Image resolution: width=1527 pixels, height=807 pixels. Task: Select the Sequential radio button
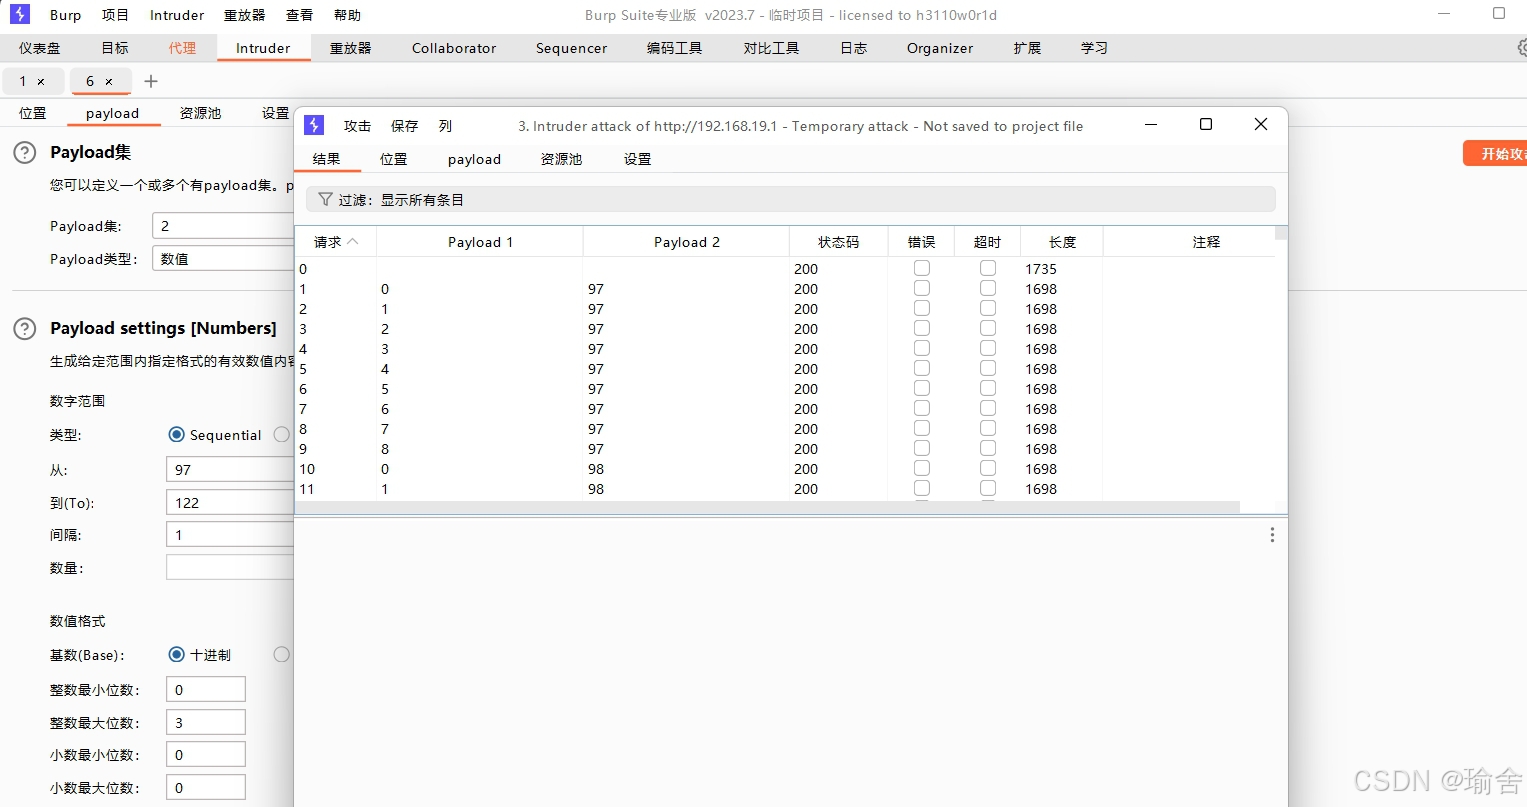177,434
